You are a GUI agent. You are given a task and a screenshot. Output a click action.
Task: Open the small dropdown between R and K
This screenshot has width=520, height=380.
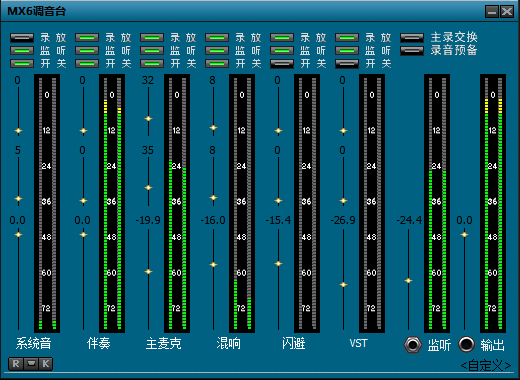click(x=31, y=364)
